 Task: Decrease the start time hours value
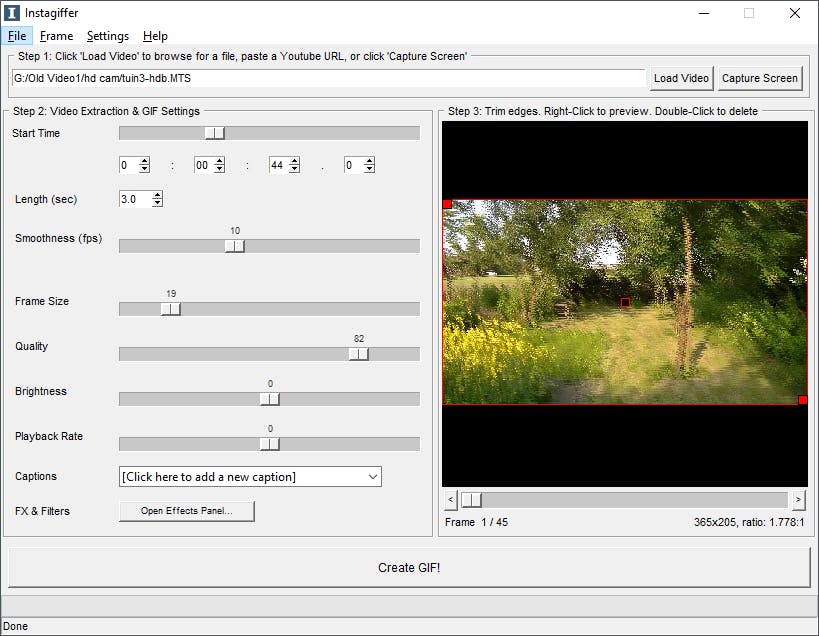click(x=145, y=169)
